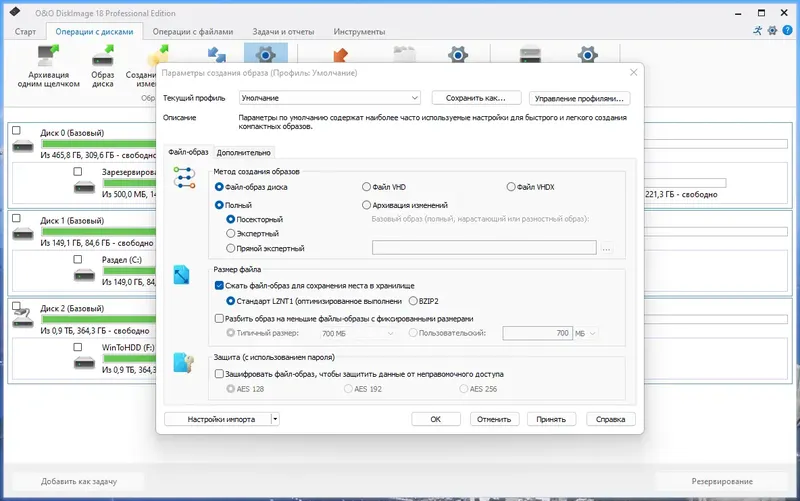Open the МБ unit dropdown

[586, 333]
